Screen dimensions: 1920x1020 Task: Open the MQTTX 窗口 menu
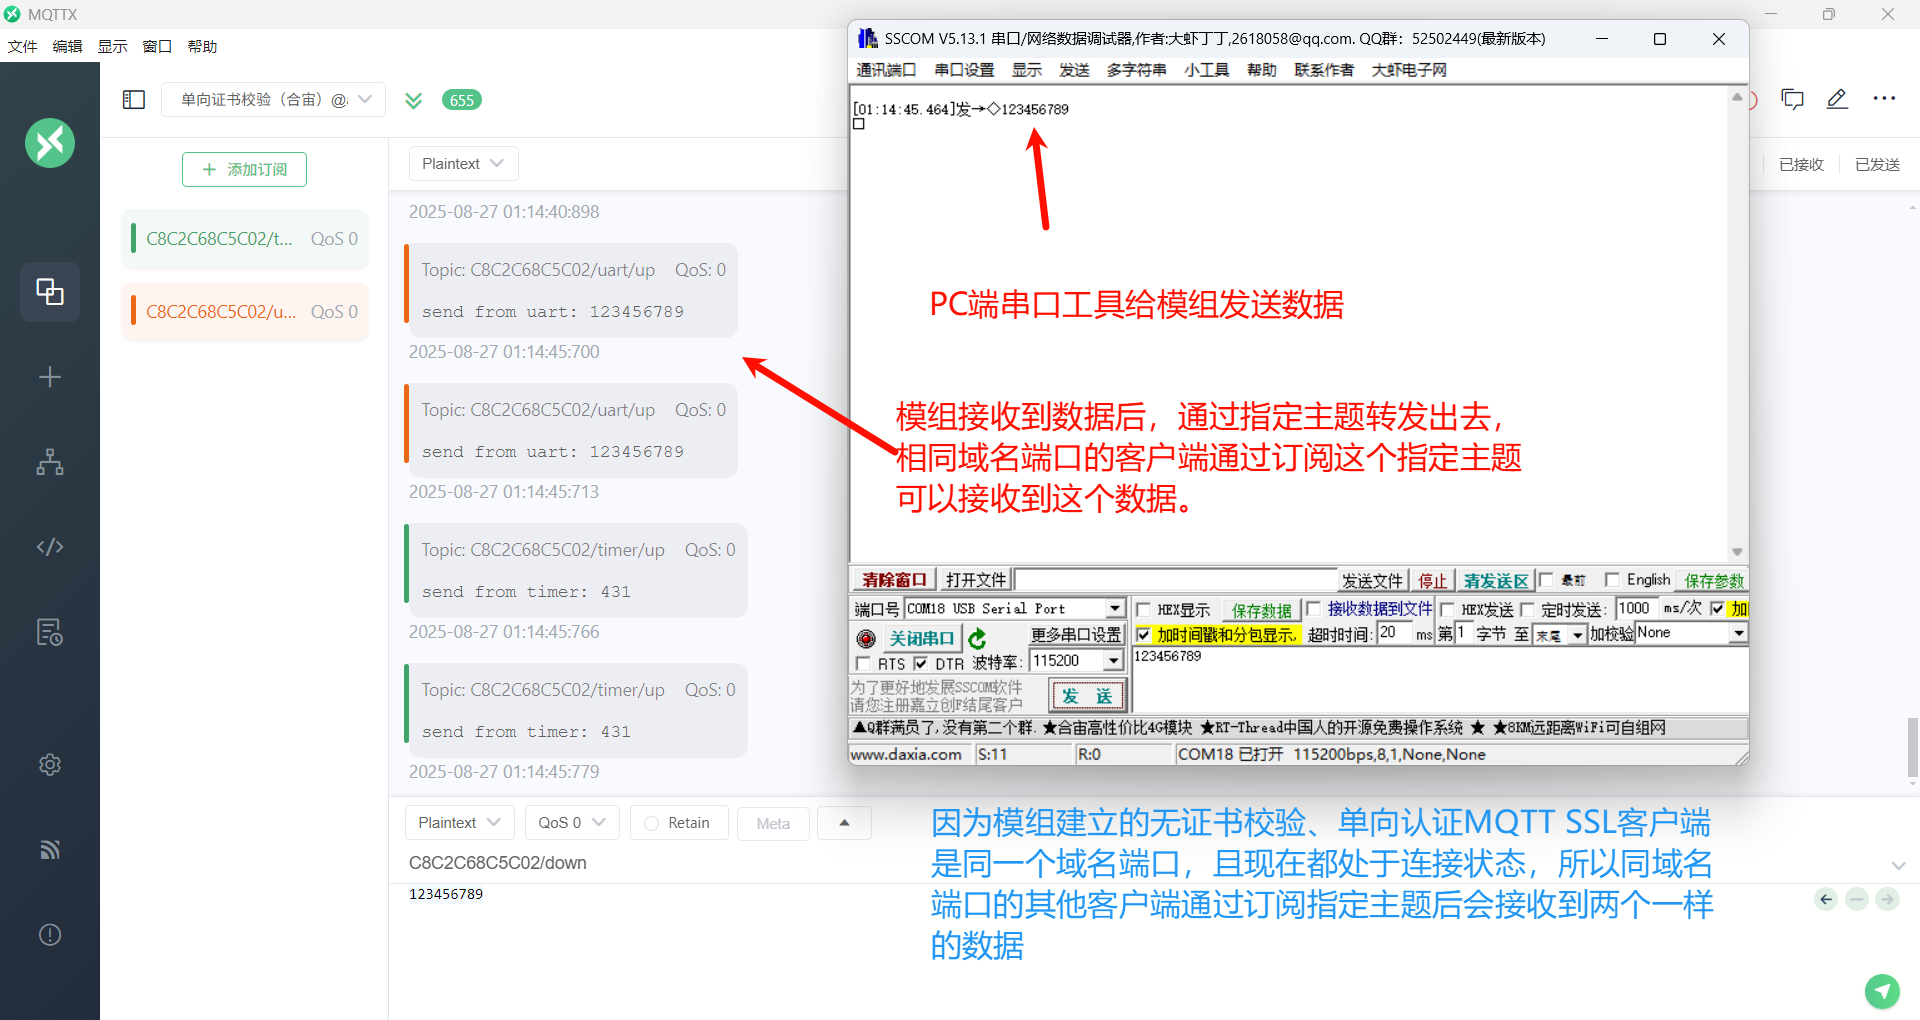[x=157, y=47]
